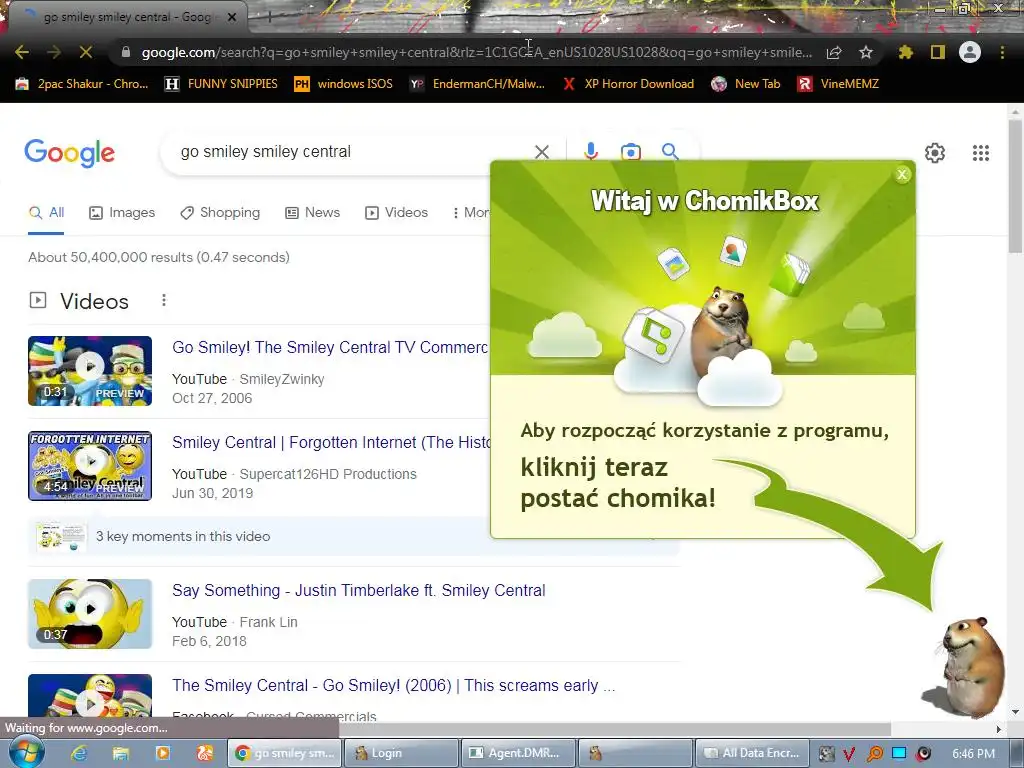Switch to the Images tab

122,213
